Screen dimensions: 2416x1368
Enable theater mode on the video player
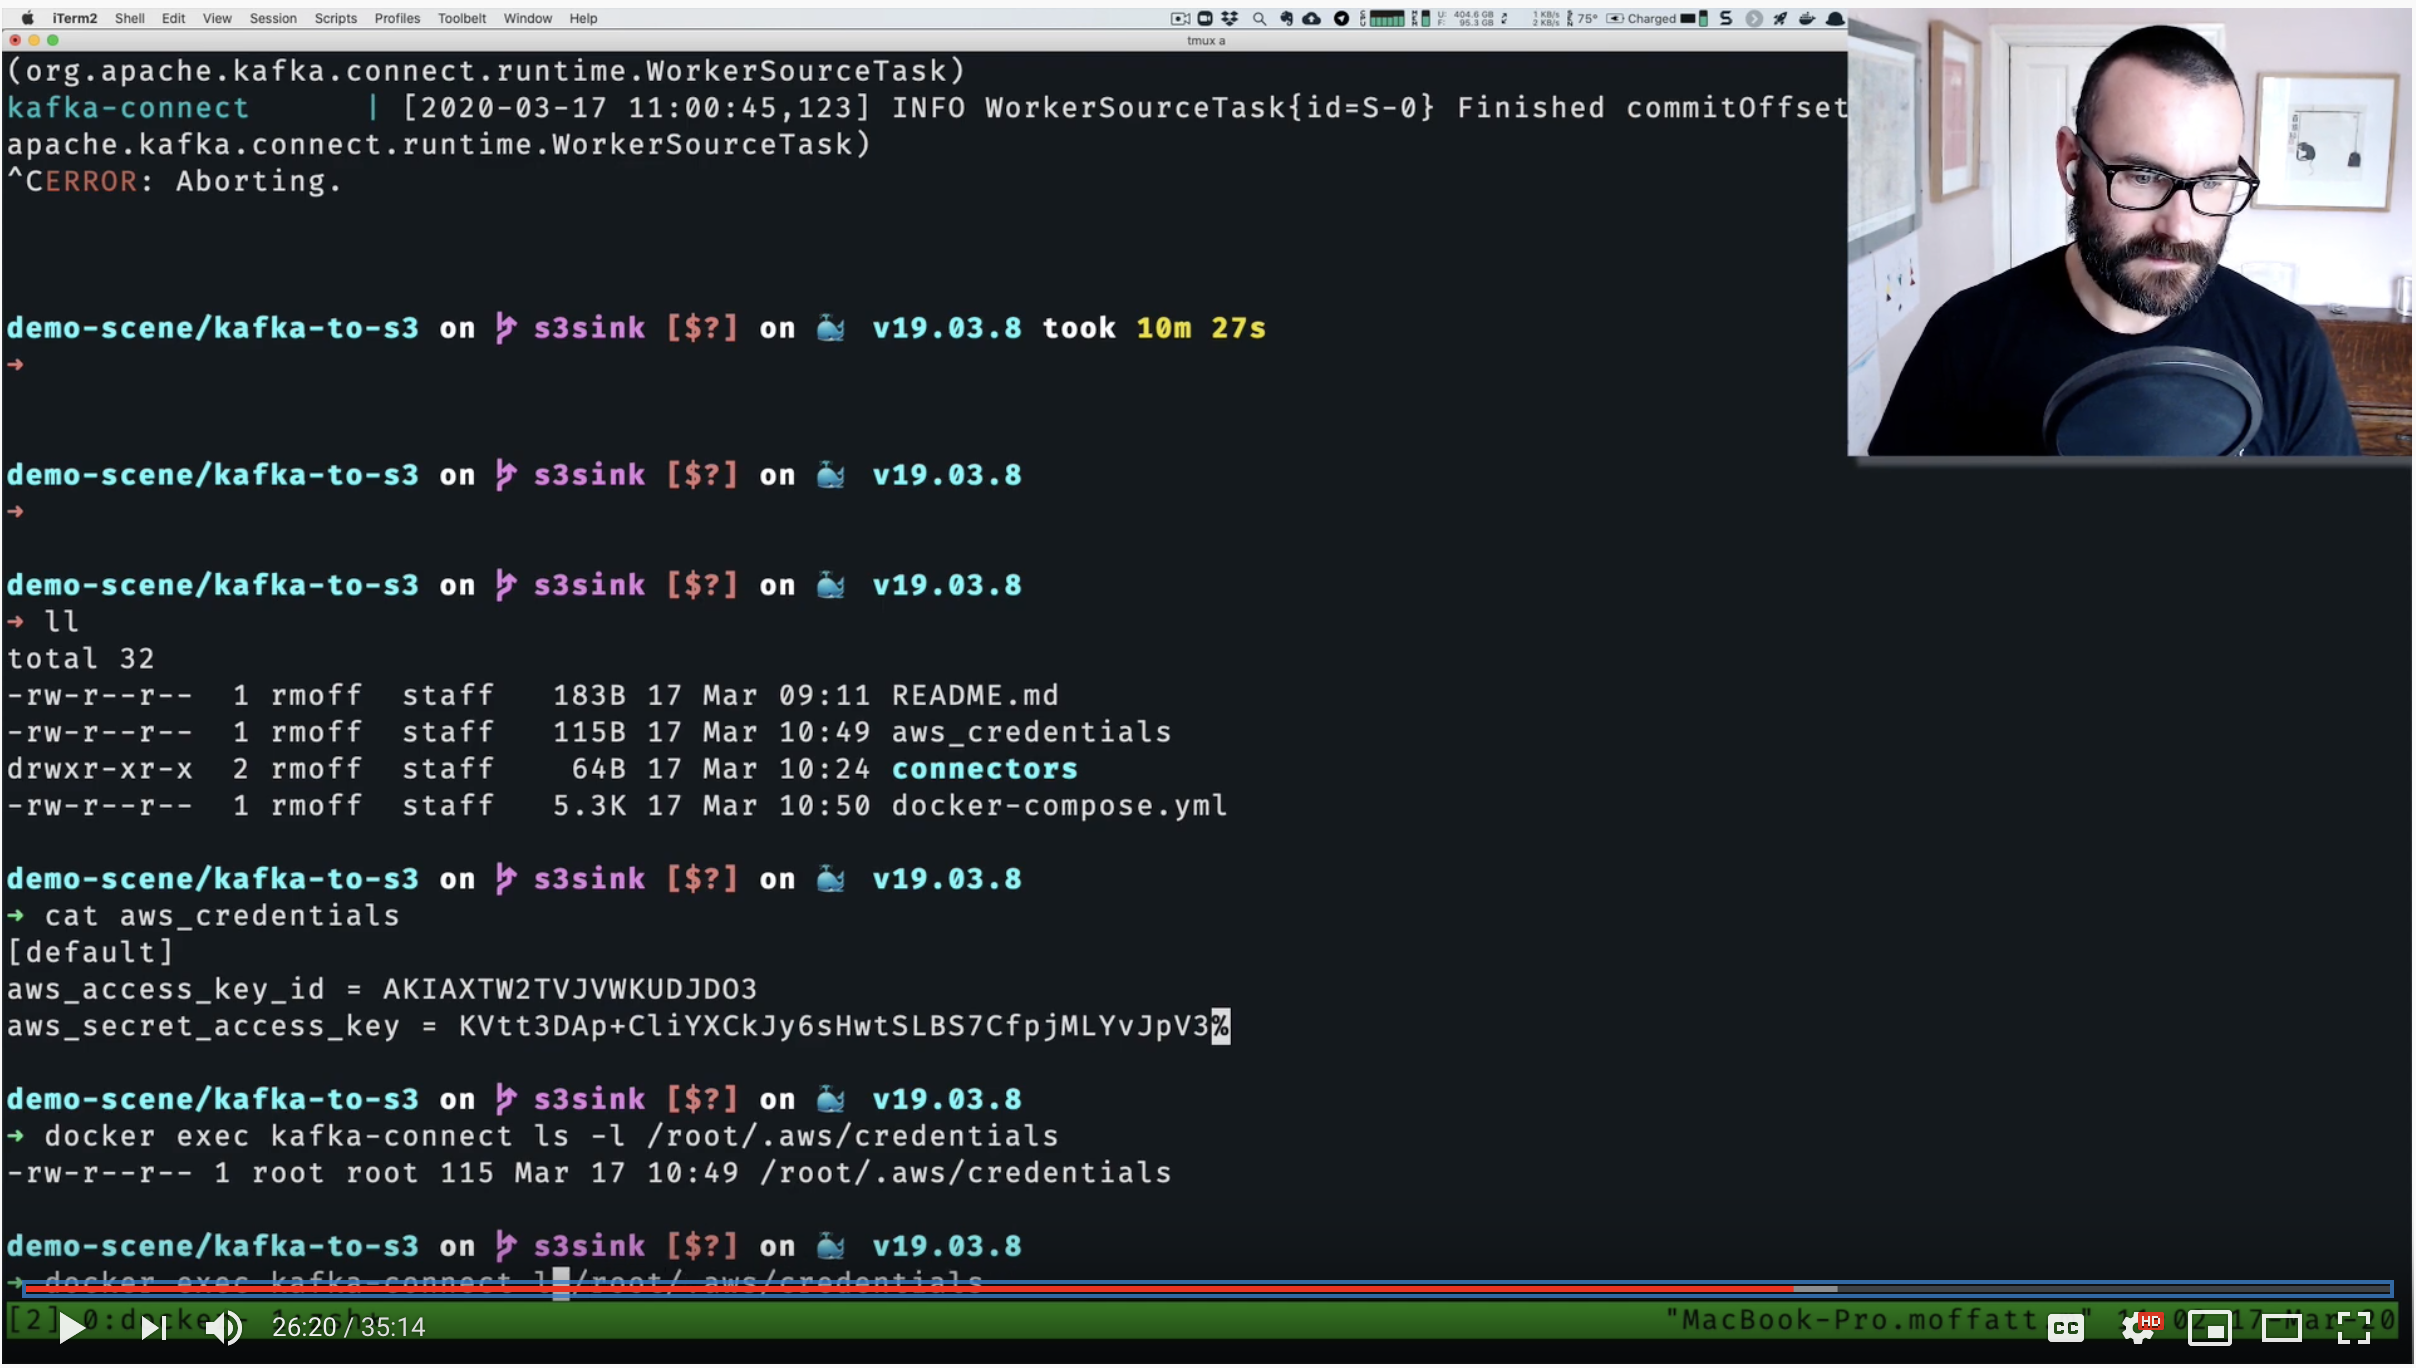coord(2282,1327)
